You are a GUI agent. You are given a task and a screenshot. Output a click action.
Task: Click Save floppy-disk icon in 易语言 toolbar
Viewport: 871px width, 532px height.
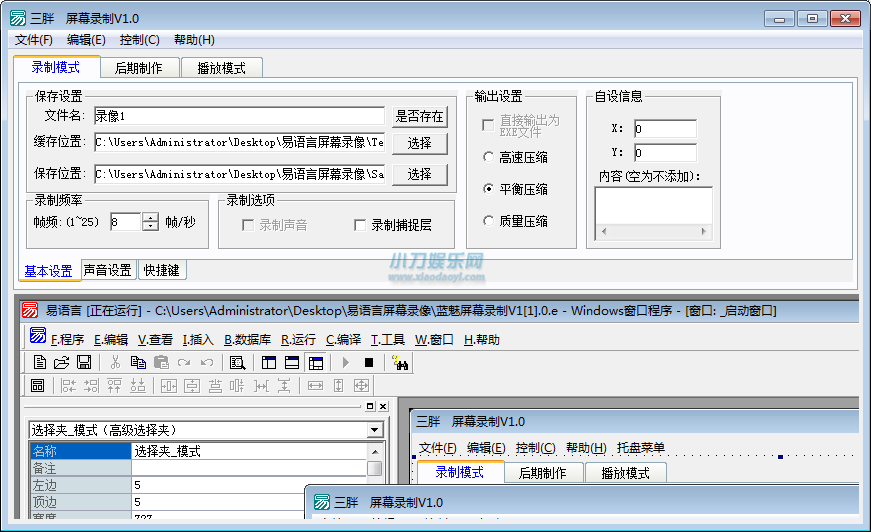tap(84, 363)
